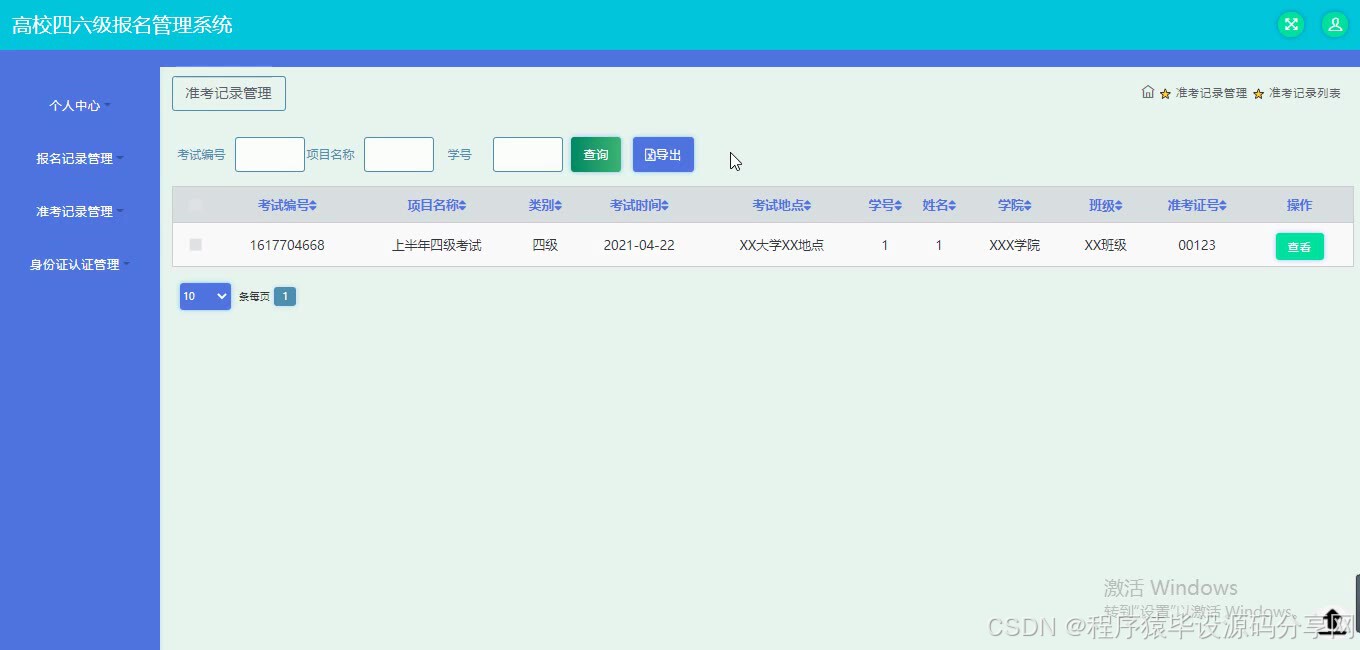This screenshot has width=1360, height=650.
Task: Click the cell 1617704668
Action: coord(287,245)
